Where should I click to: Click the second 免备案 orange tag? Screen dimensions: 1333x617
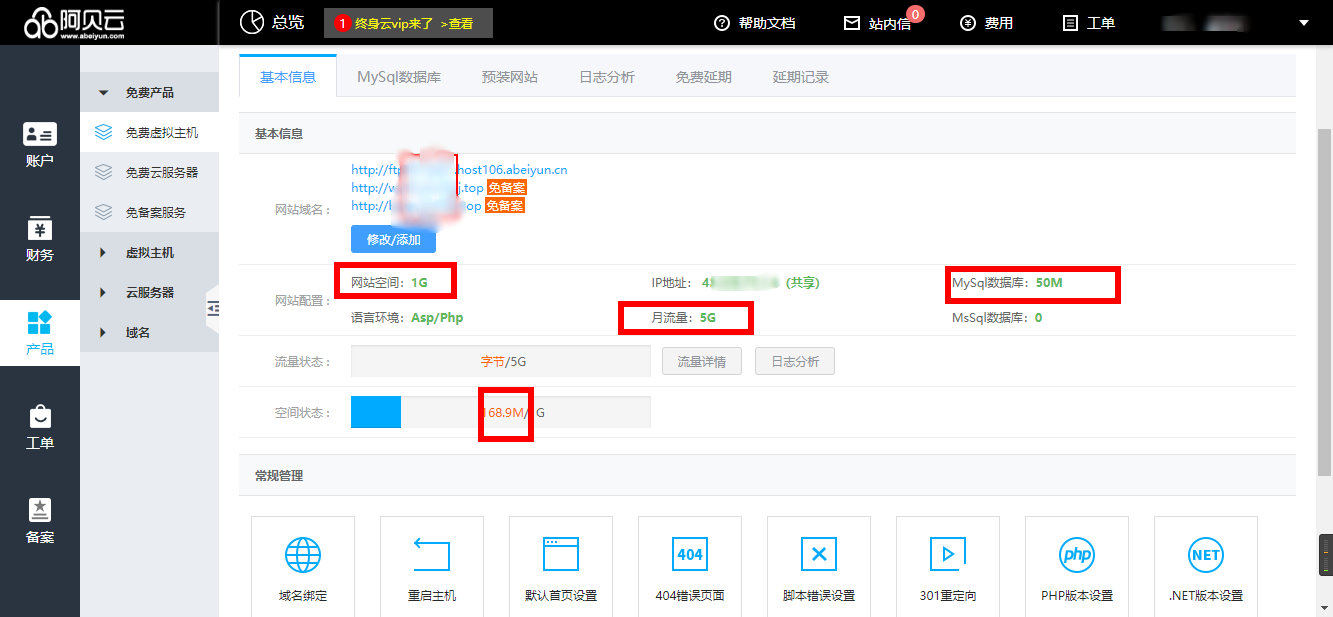pos(505,205)
